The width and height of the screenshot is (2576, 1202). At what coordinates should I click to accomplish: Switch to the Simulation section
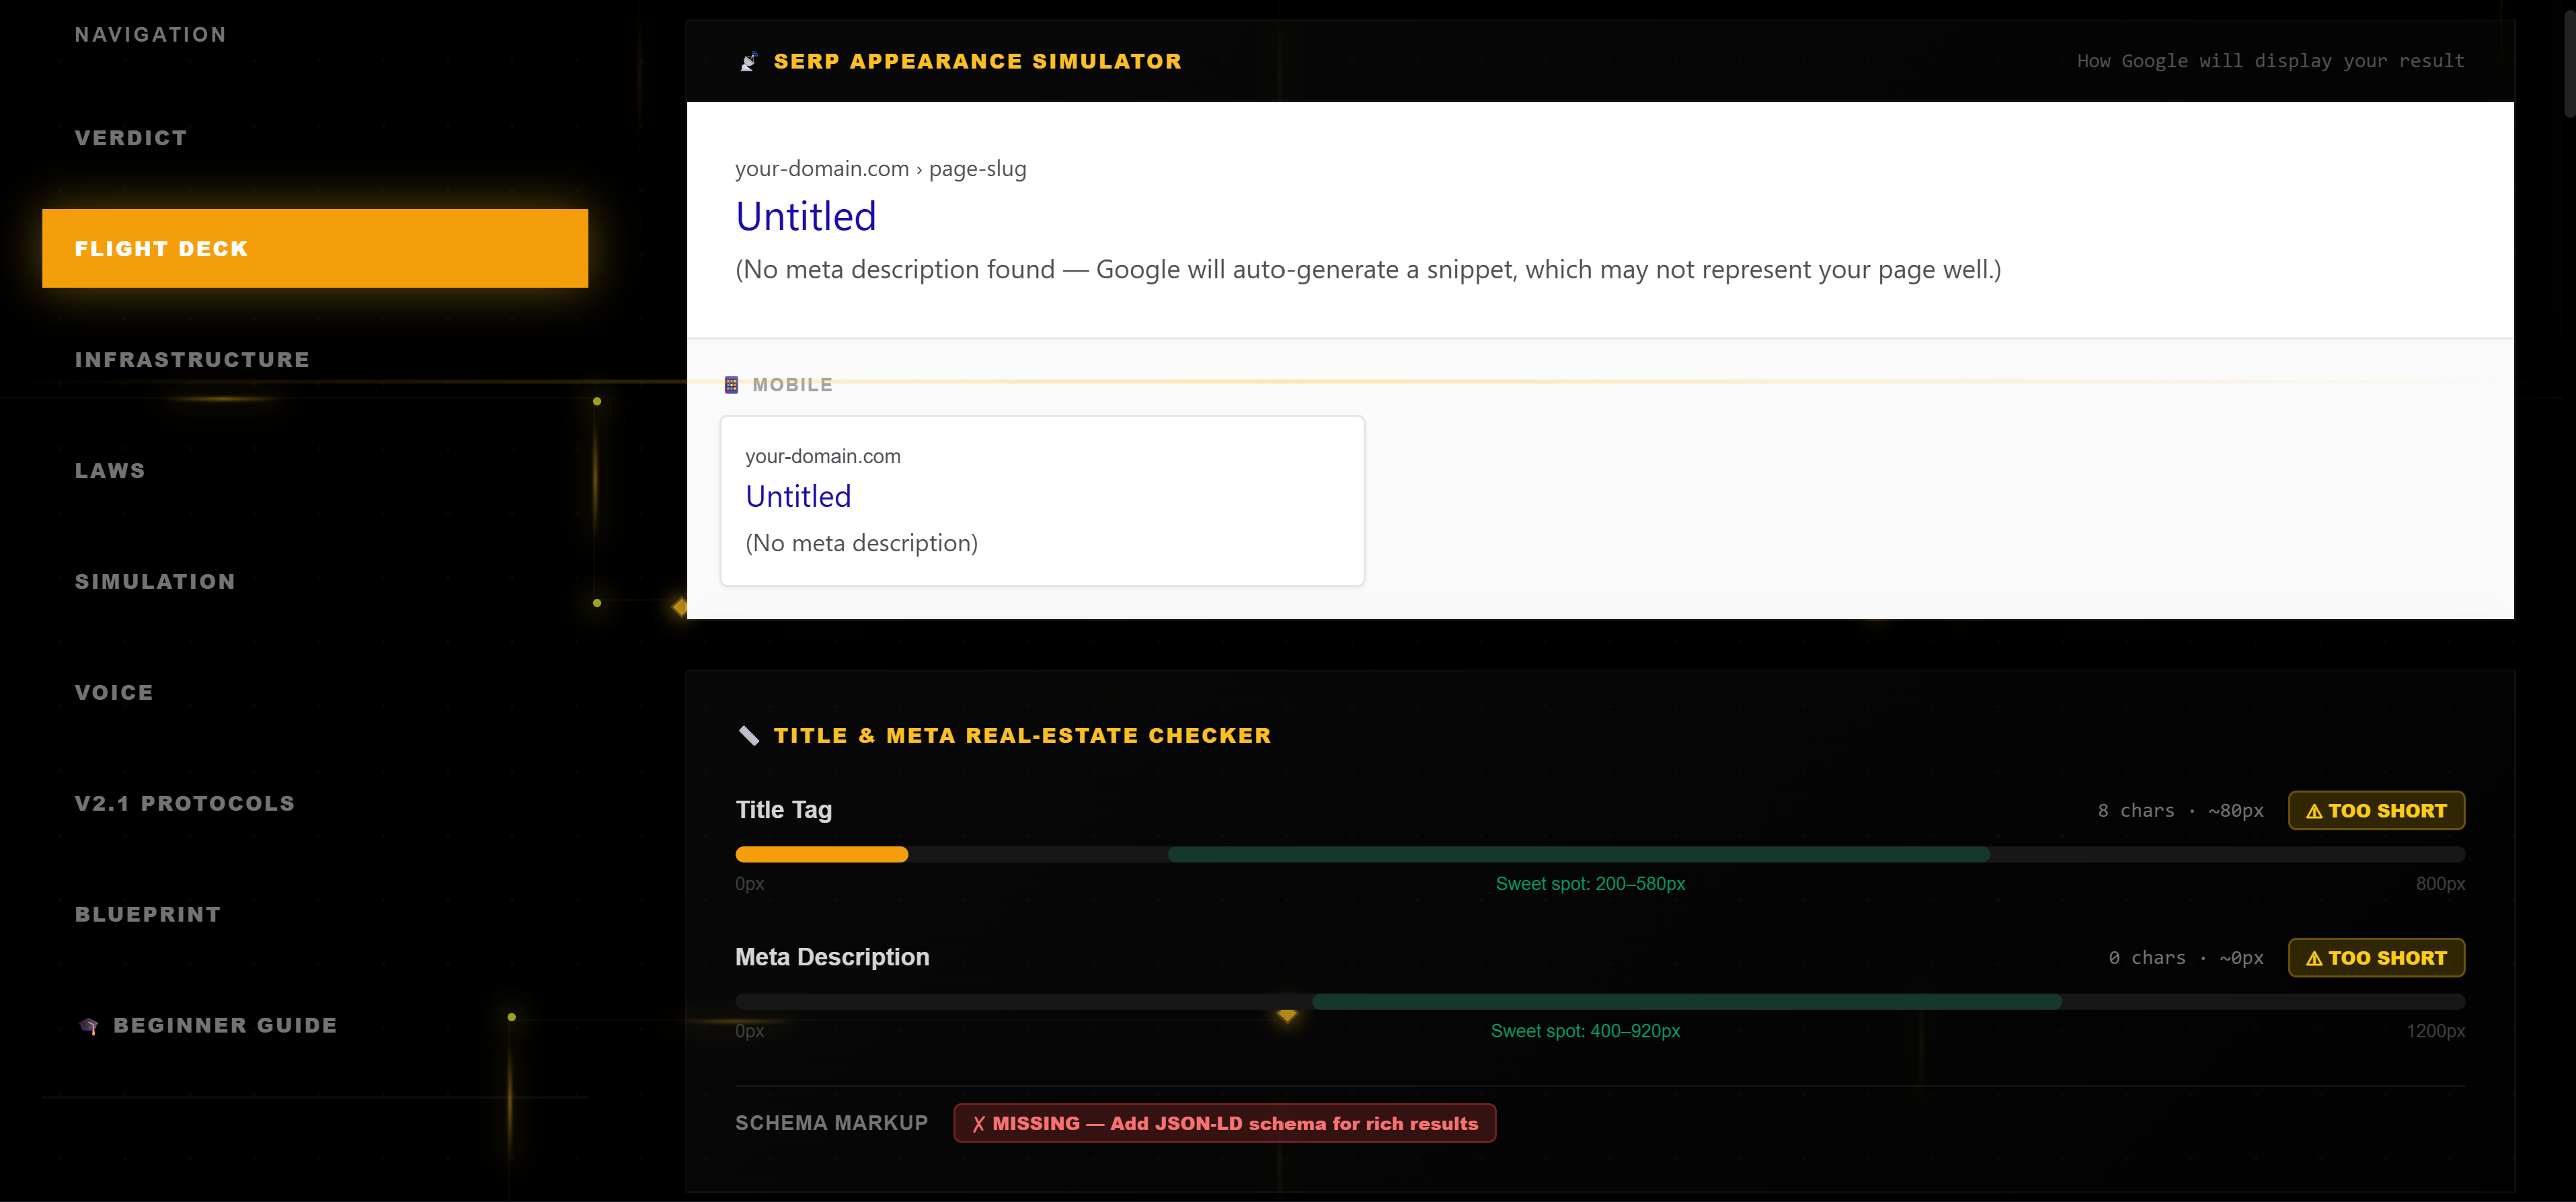(155, 582)
